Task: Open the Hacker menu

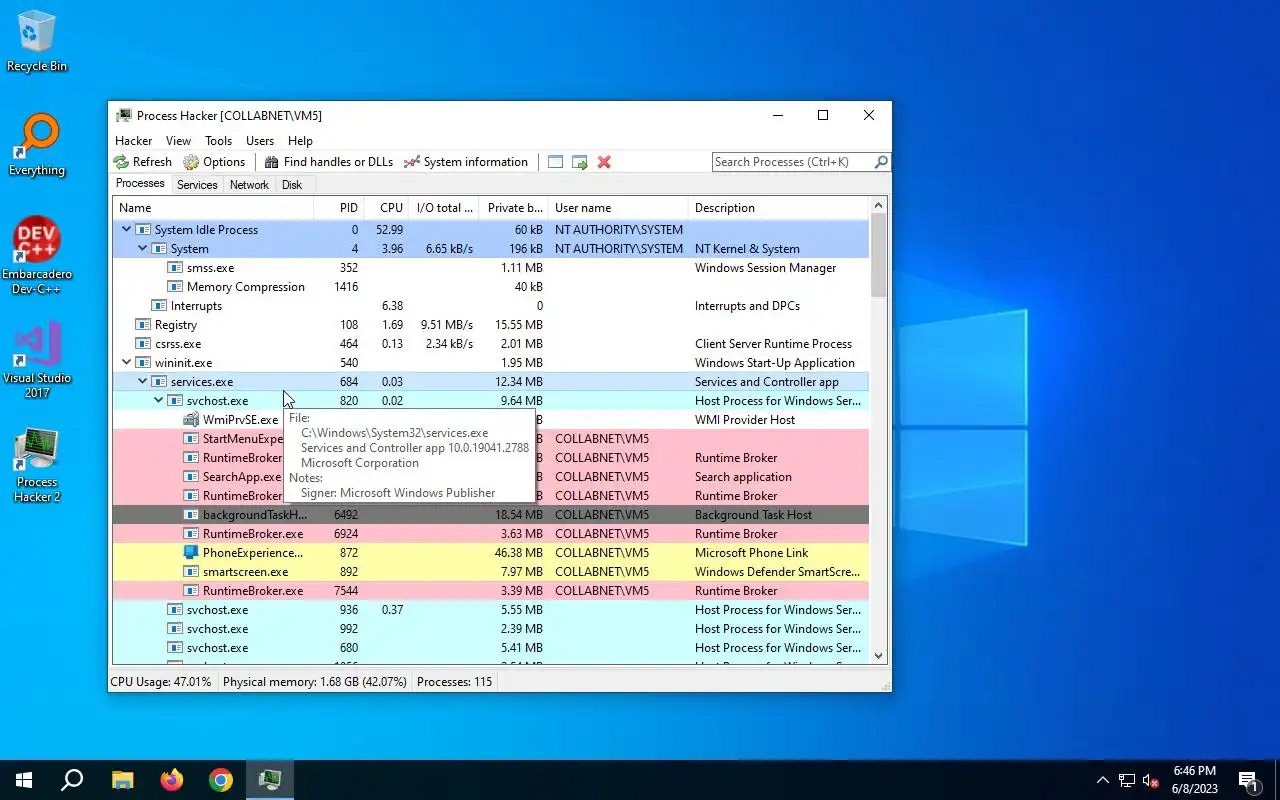Action: pyautogui.click(x=133, y=141)
